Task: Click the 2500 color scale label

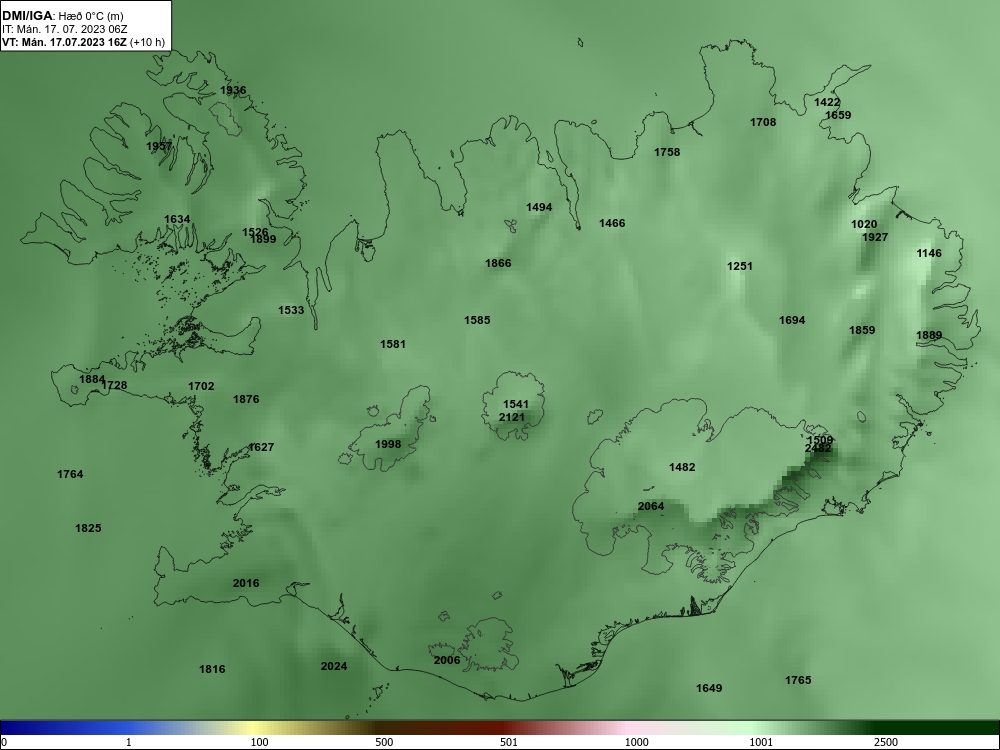Action: coord(886,742)
